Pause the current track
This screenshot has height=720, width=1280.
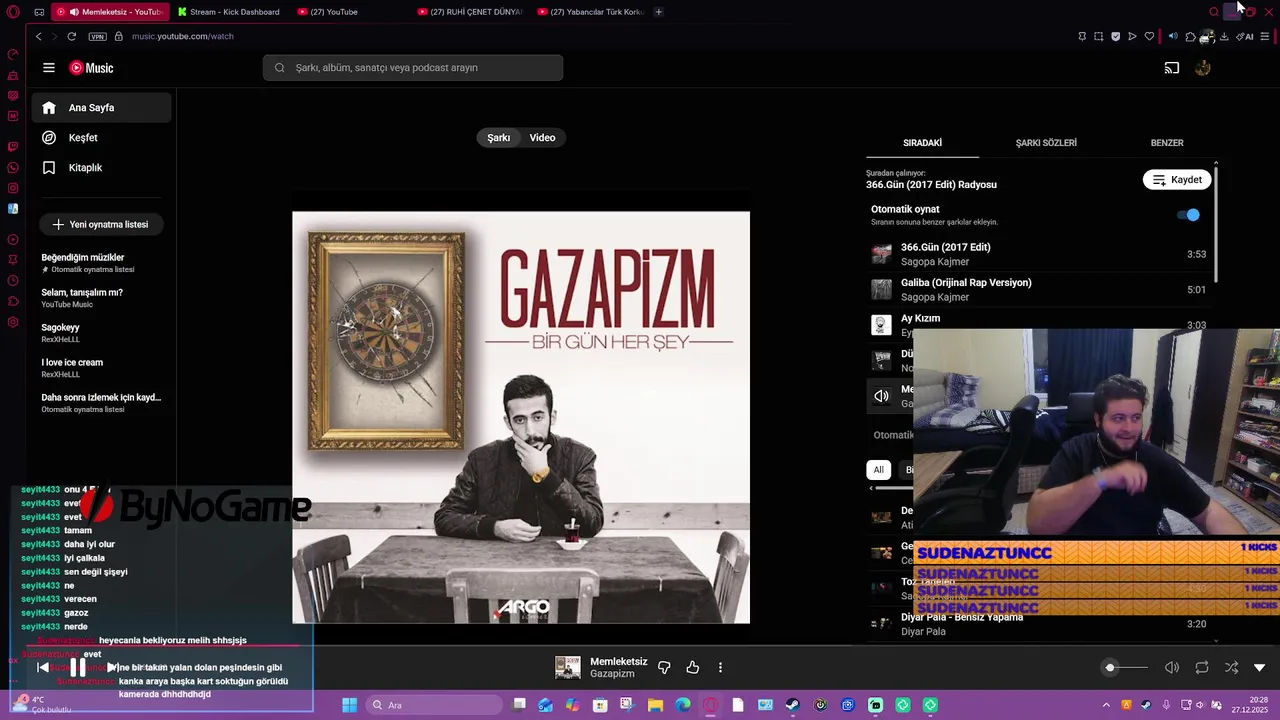(77, 667)
